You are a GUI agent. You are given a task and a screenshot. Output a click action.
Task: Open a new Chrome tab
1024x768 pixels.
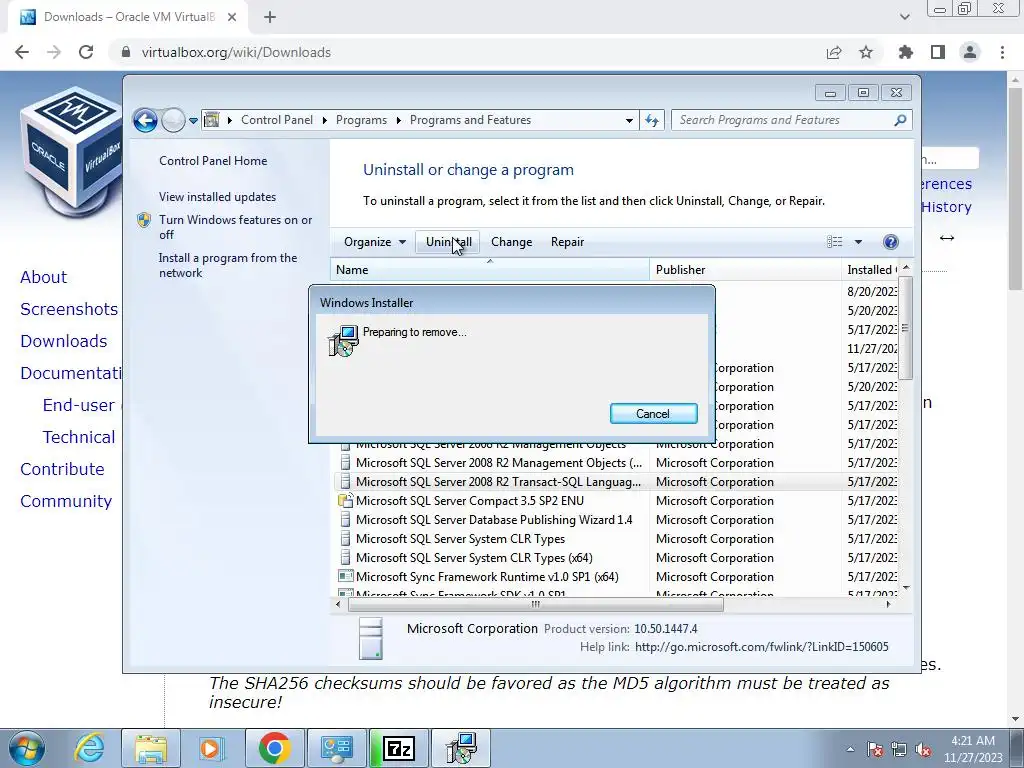[x=270, y=18]
